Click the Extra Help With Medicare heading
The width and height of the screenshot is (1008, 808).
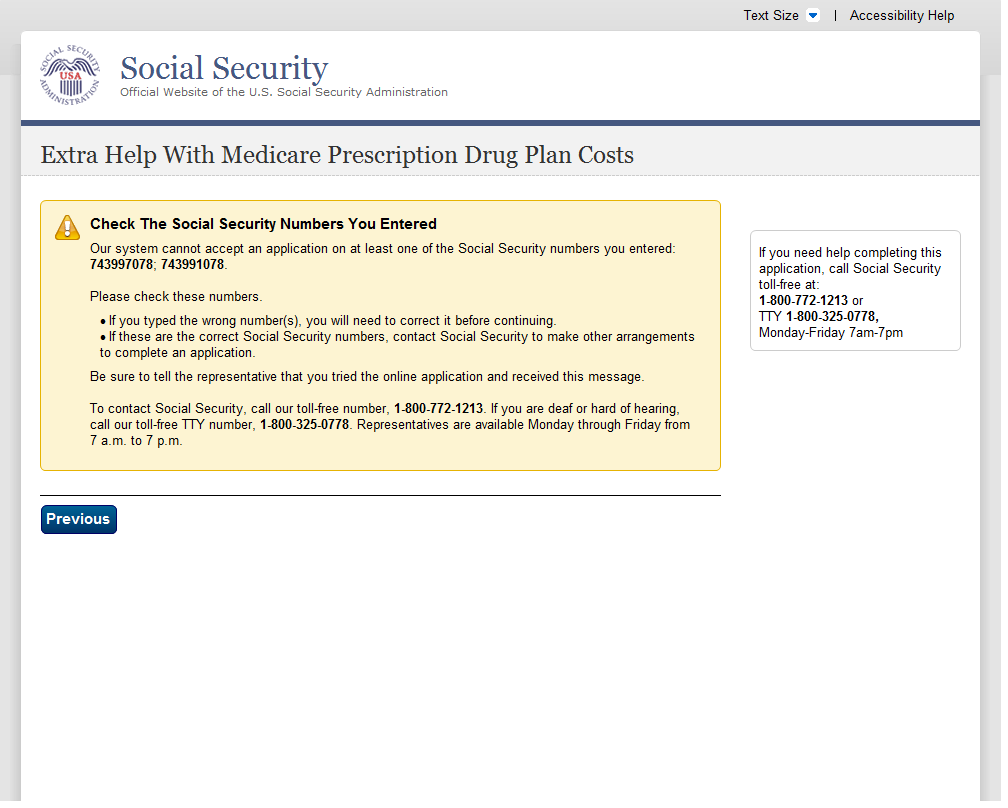coord(337,155)
